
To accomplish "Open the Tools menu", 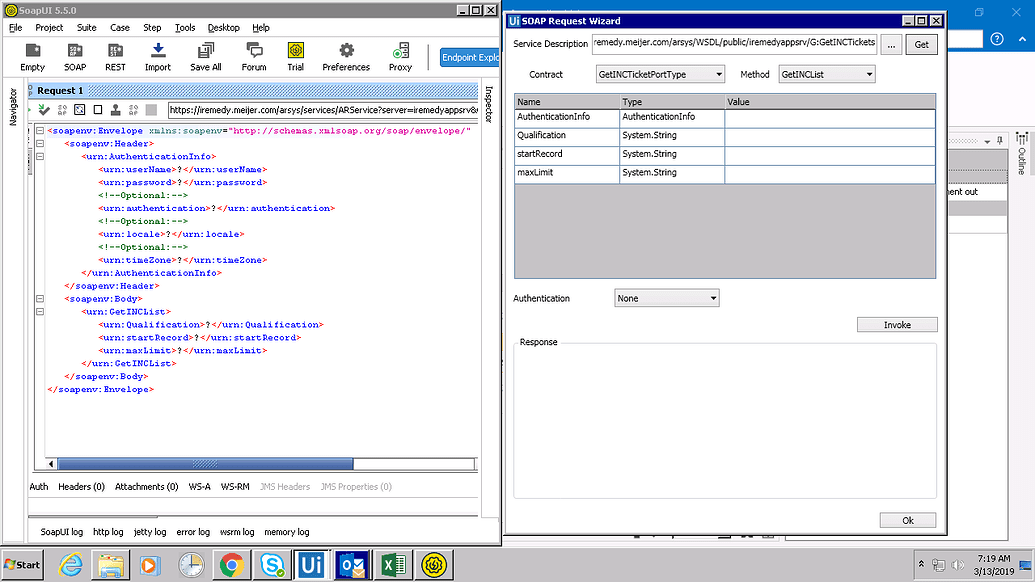I will tap(184, 28).
